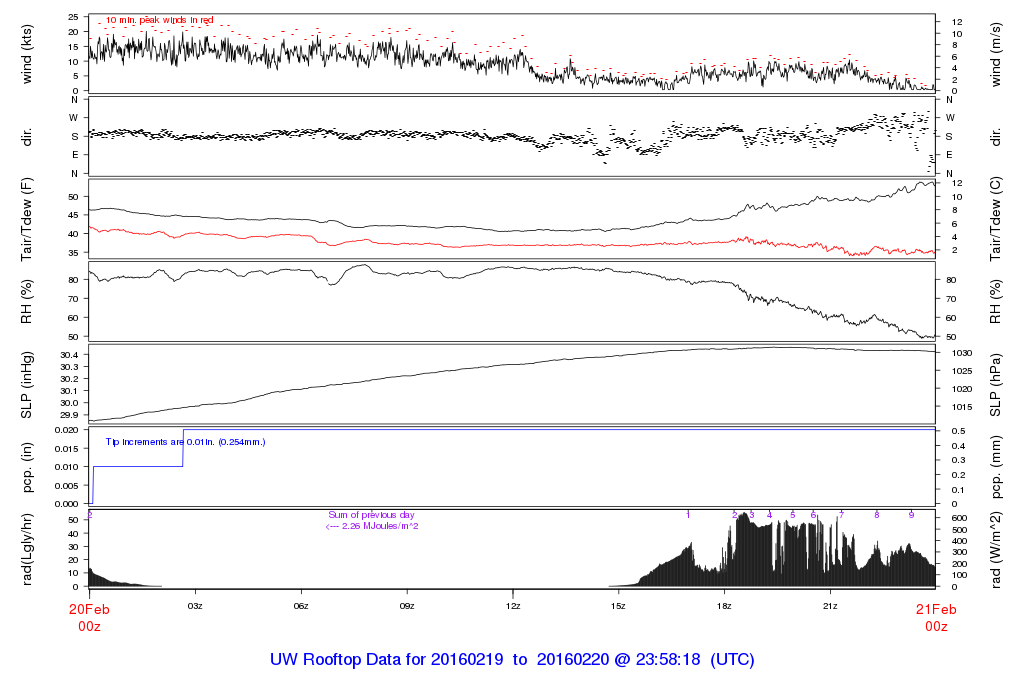Click the "Tip increments are 0.01in." note
Viewport: 1024px width, 700px height.
[x=185, y=441]
